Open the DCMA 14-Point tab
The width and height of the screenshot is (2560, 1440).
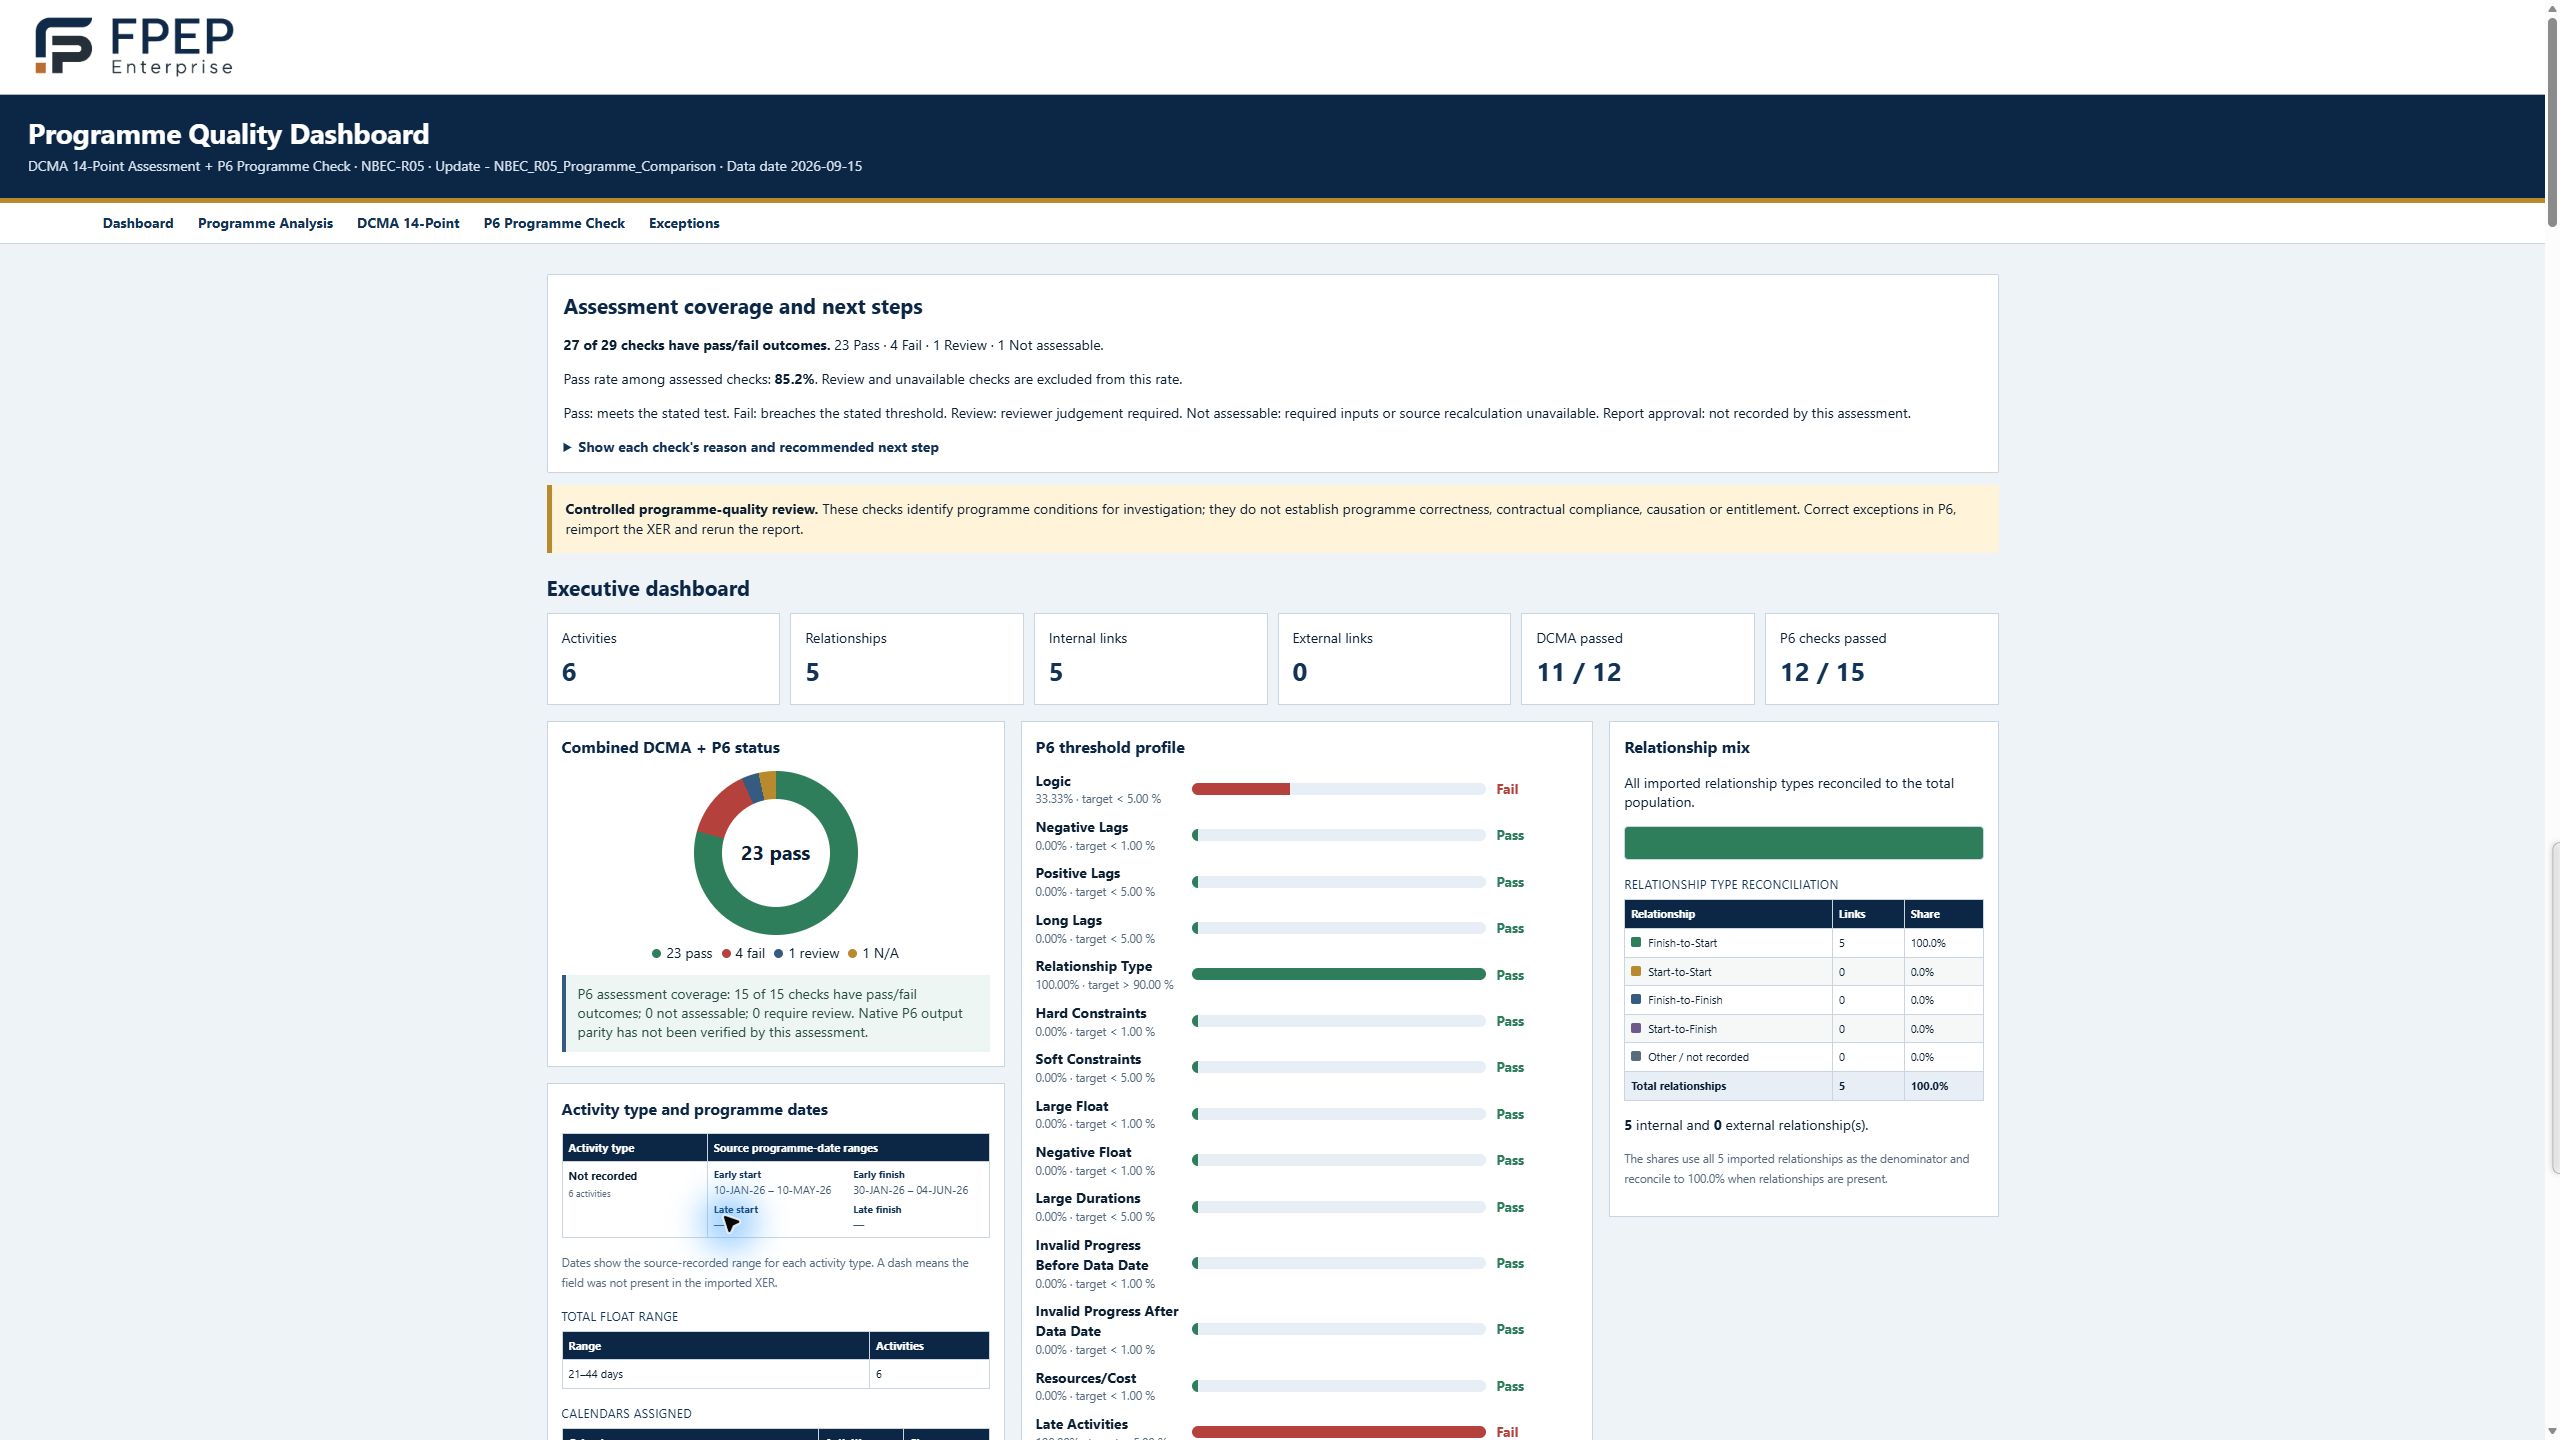(408, 223)
